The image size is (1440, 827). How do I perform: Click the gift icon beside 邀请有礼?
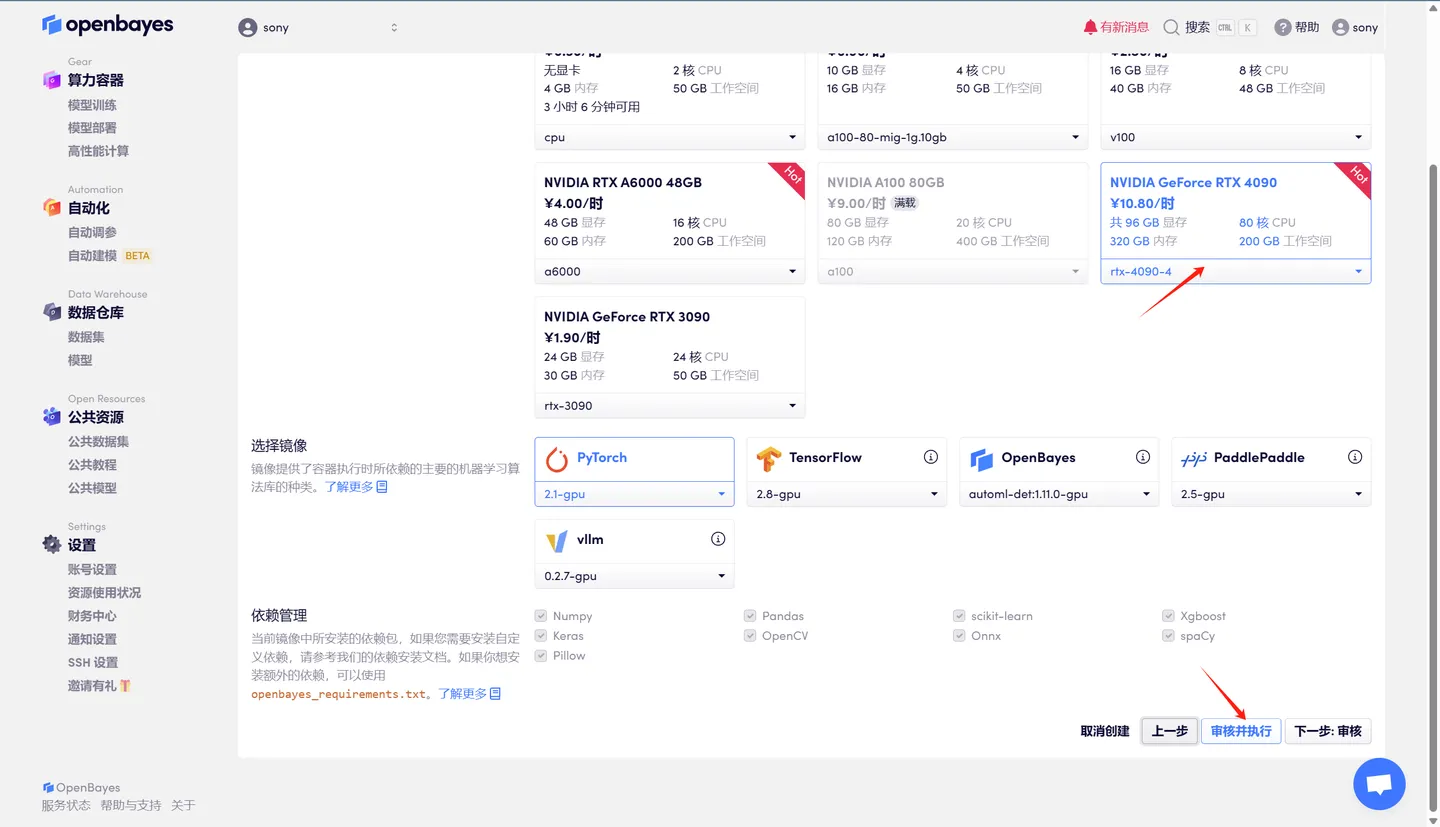[125, 686]
